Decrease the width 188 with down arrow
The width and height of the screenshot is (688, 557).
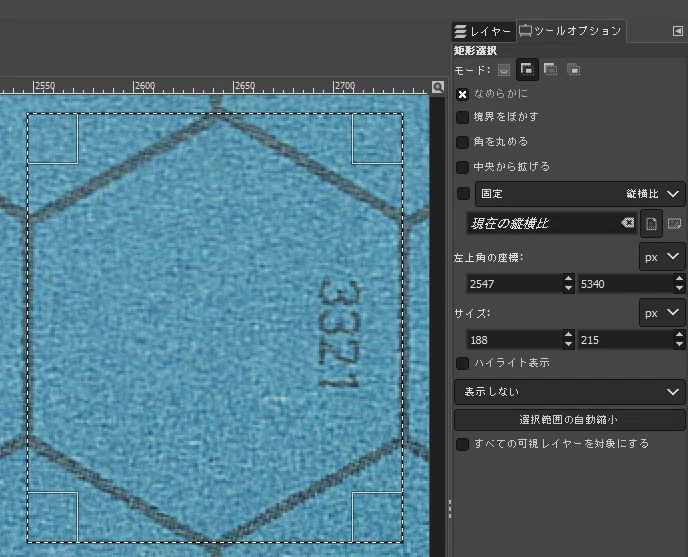pos(569,345)
